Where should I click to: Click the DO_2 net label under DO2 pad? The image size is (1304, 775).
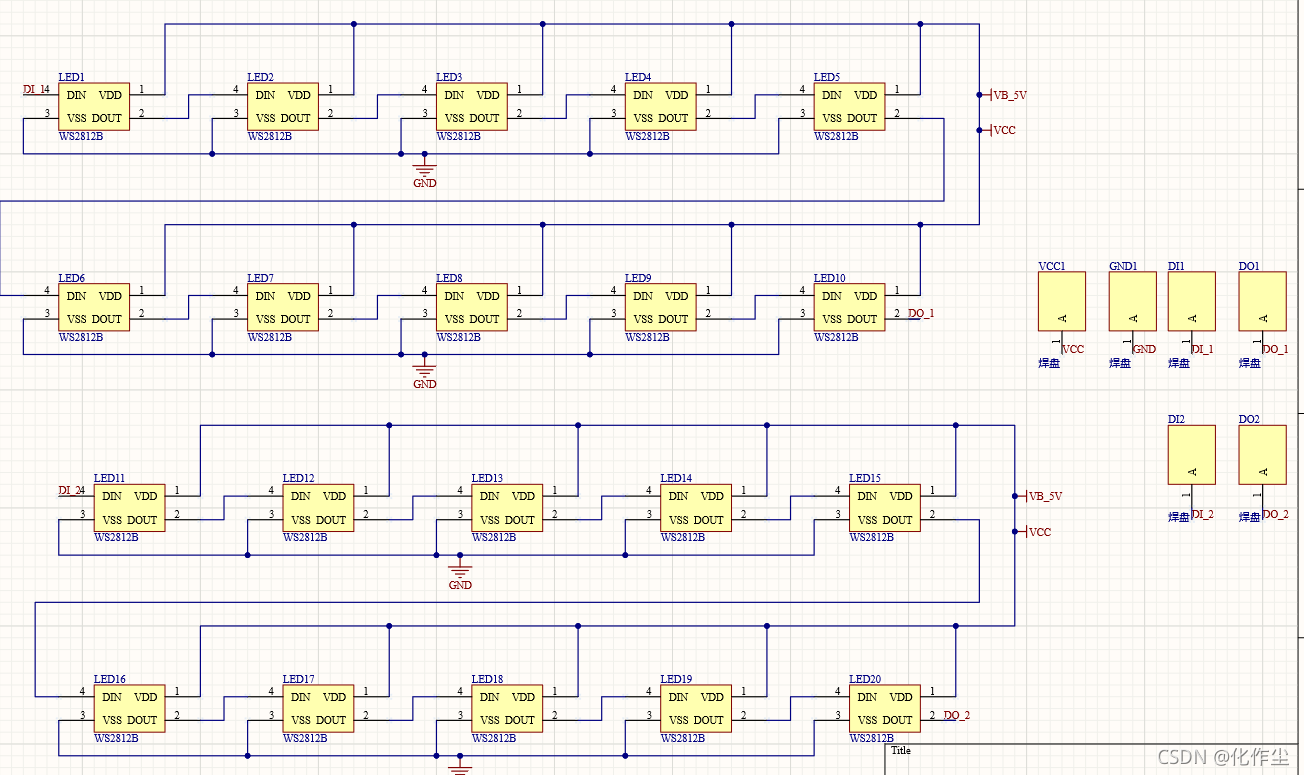click(x=1276, y=514)
